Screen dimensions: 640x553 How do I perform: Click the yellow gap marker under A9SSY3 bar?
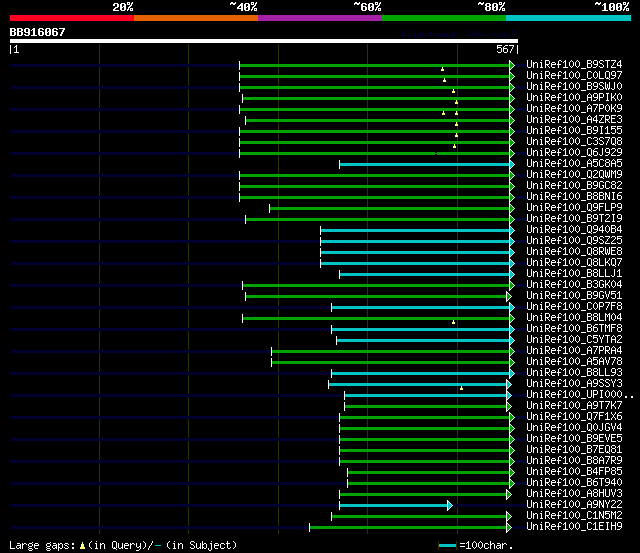(461, 388)
